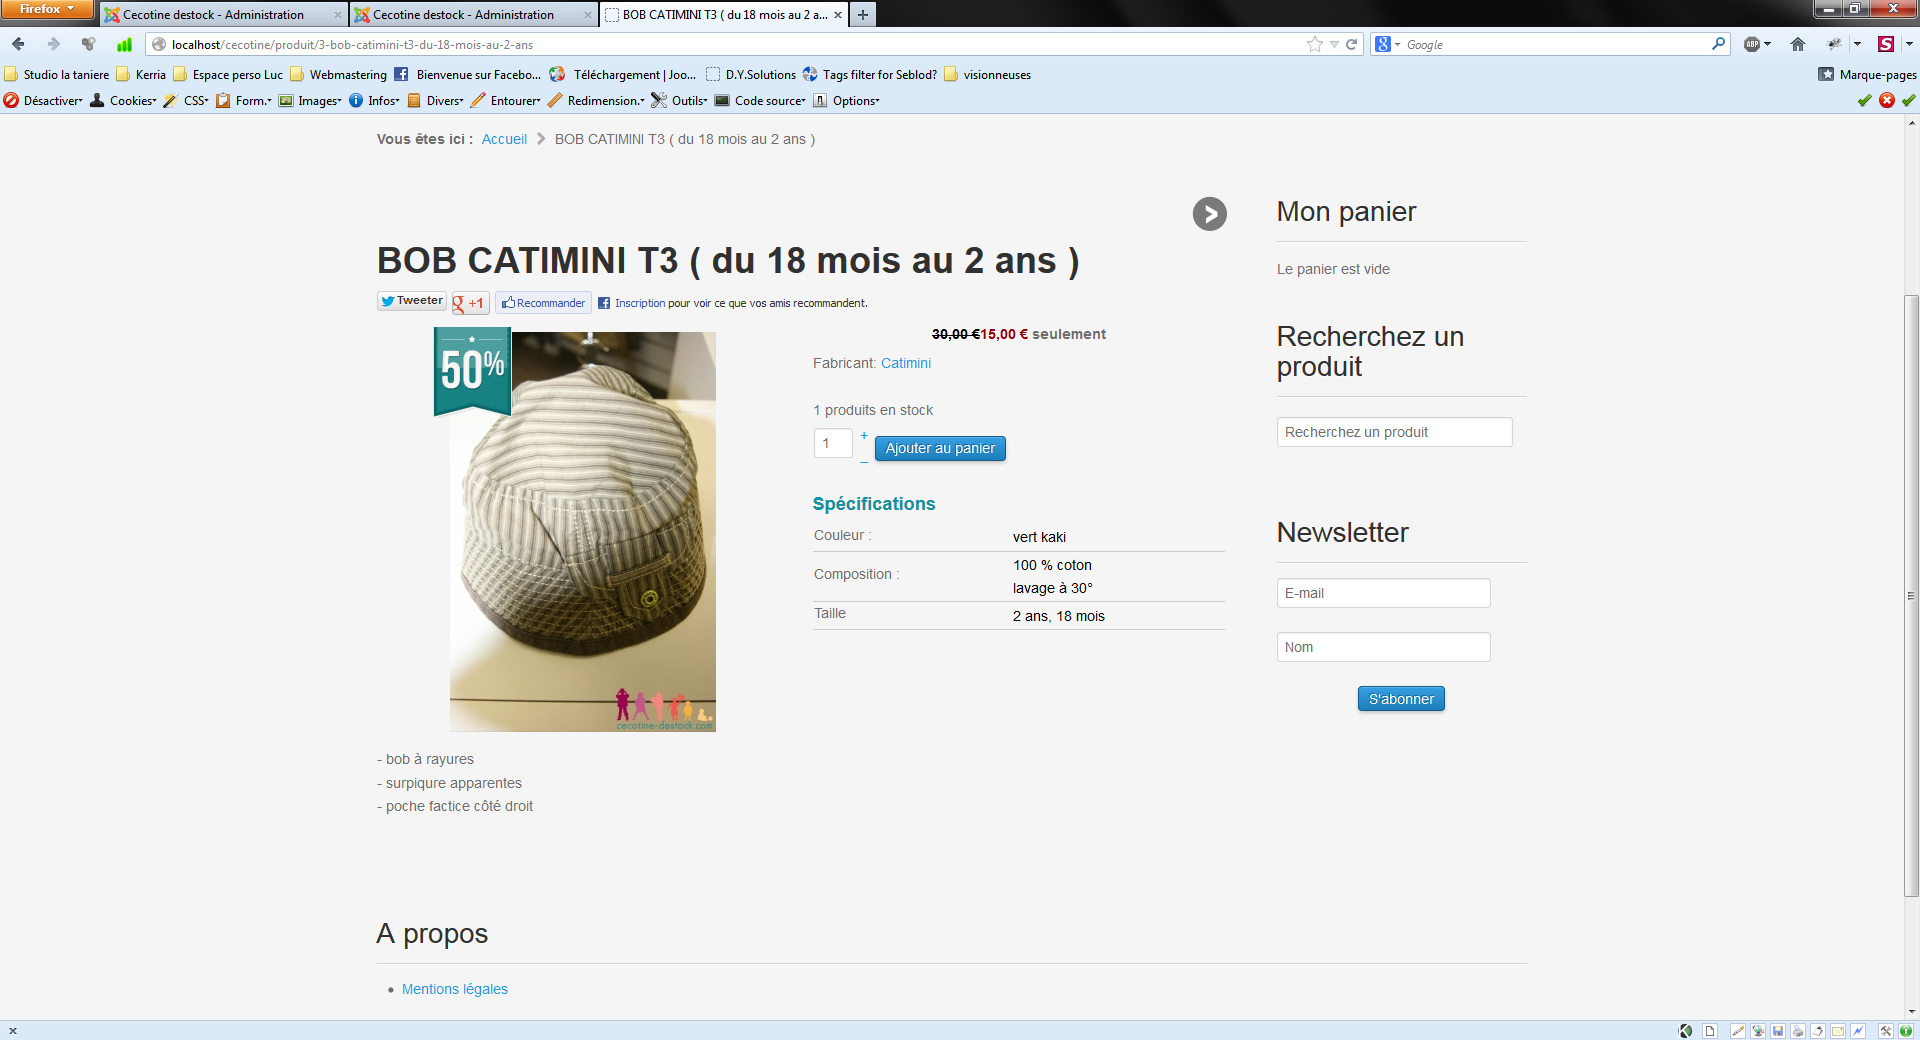Reload the page with the refresh icon
The image size is (1920, 1040).
pos(1352,44)
